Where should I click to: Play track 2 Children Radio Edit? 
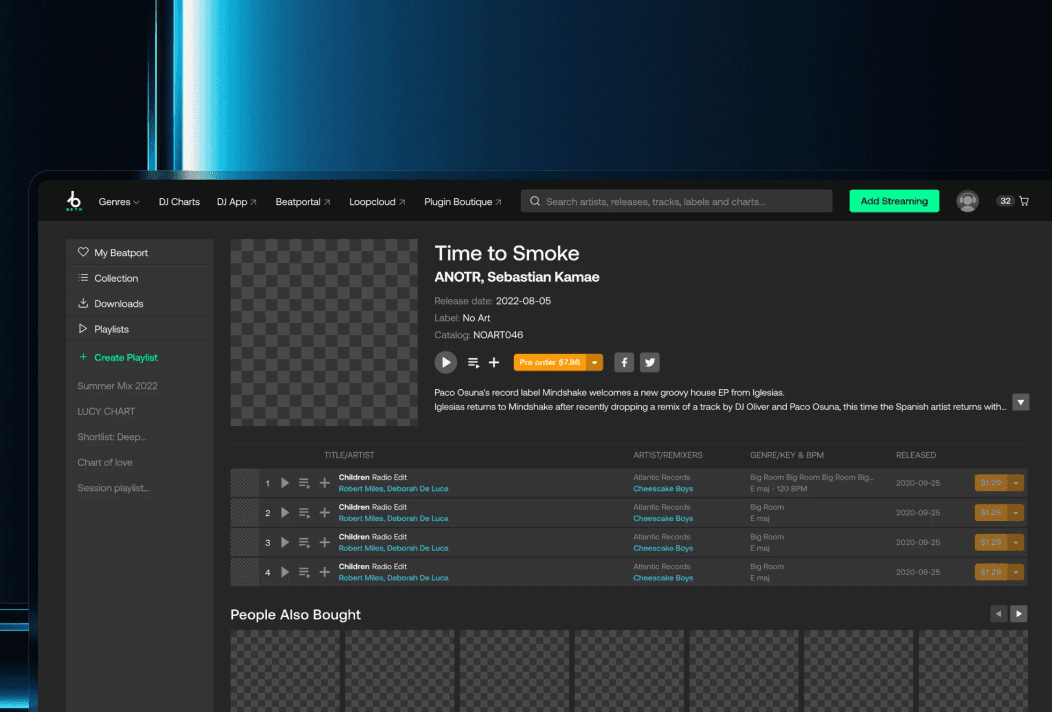[285, 513]
